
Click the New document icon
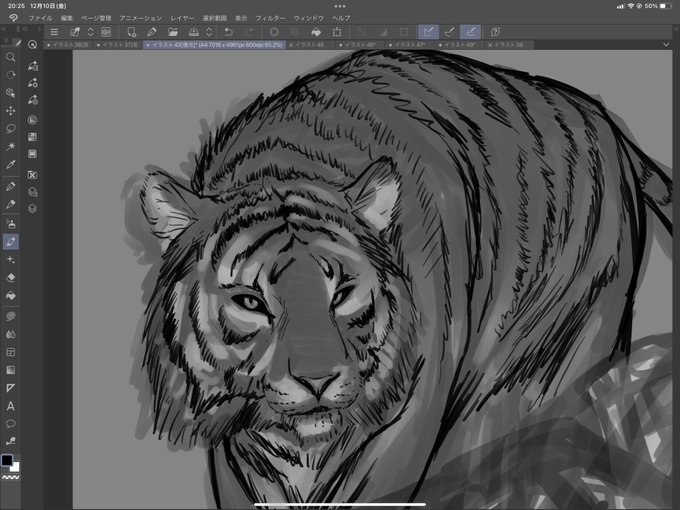pos(131,32)
